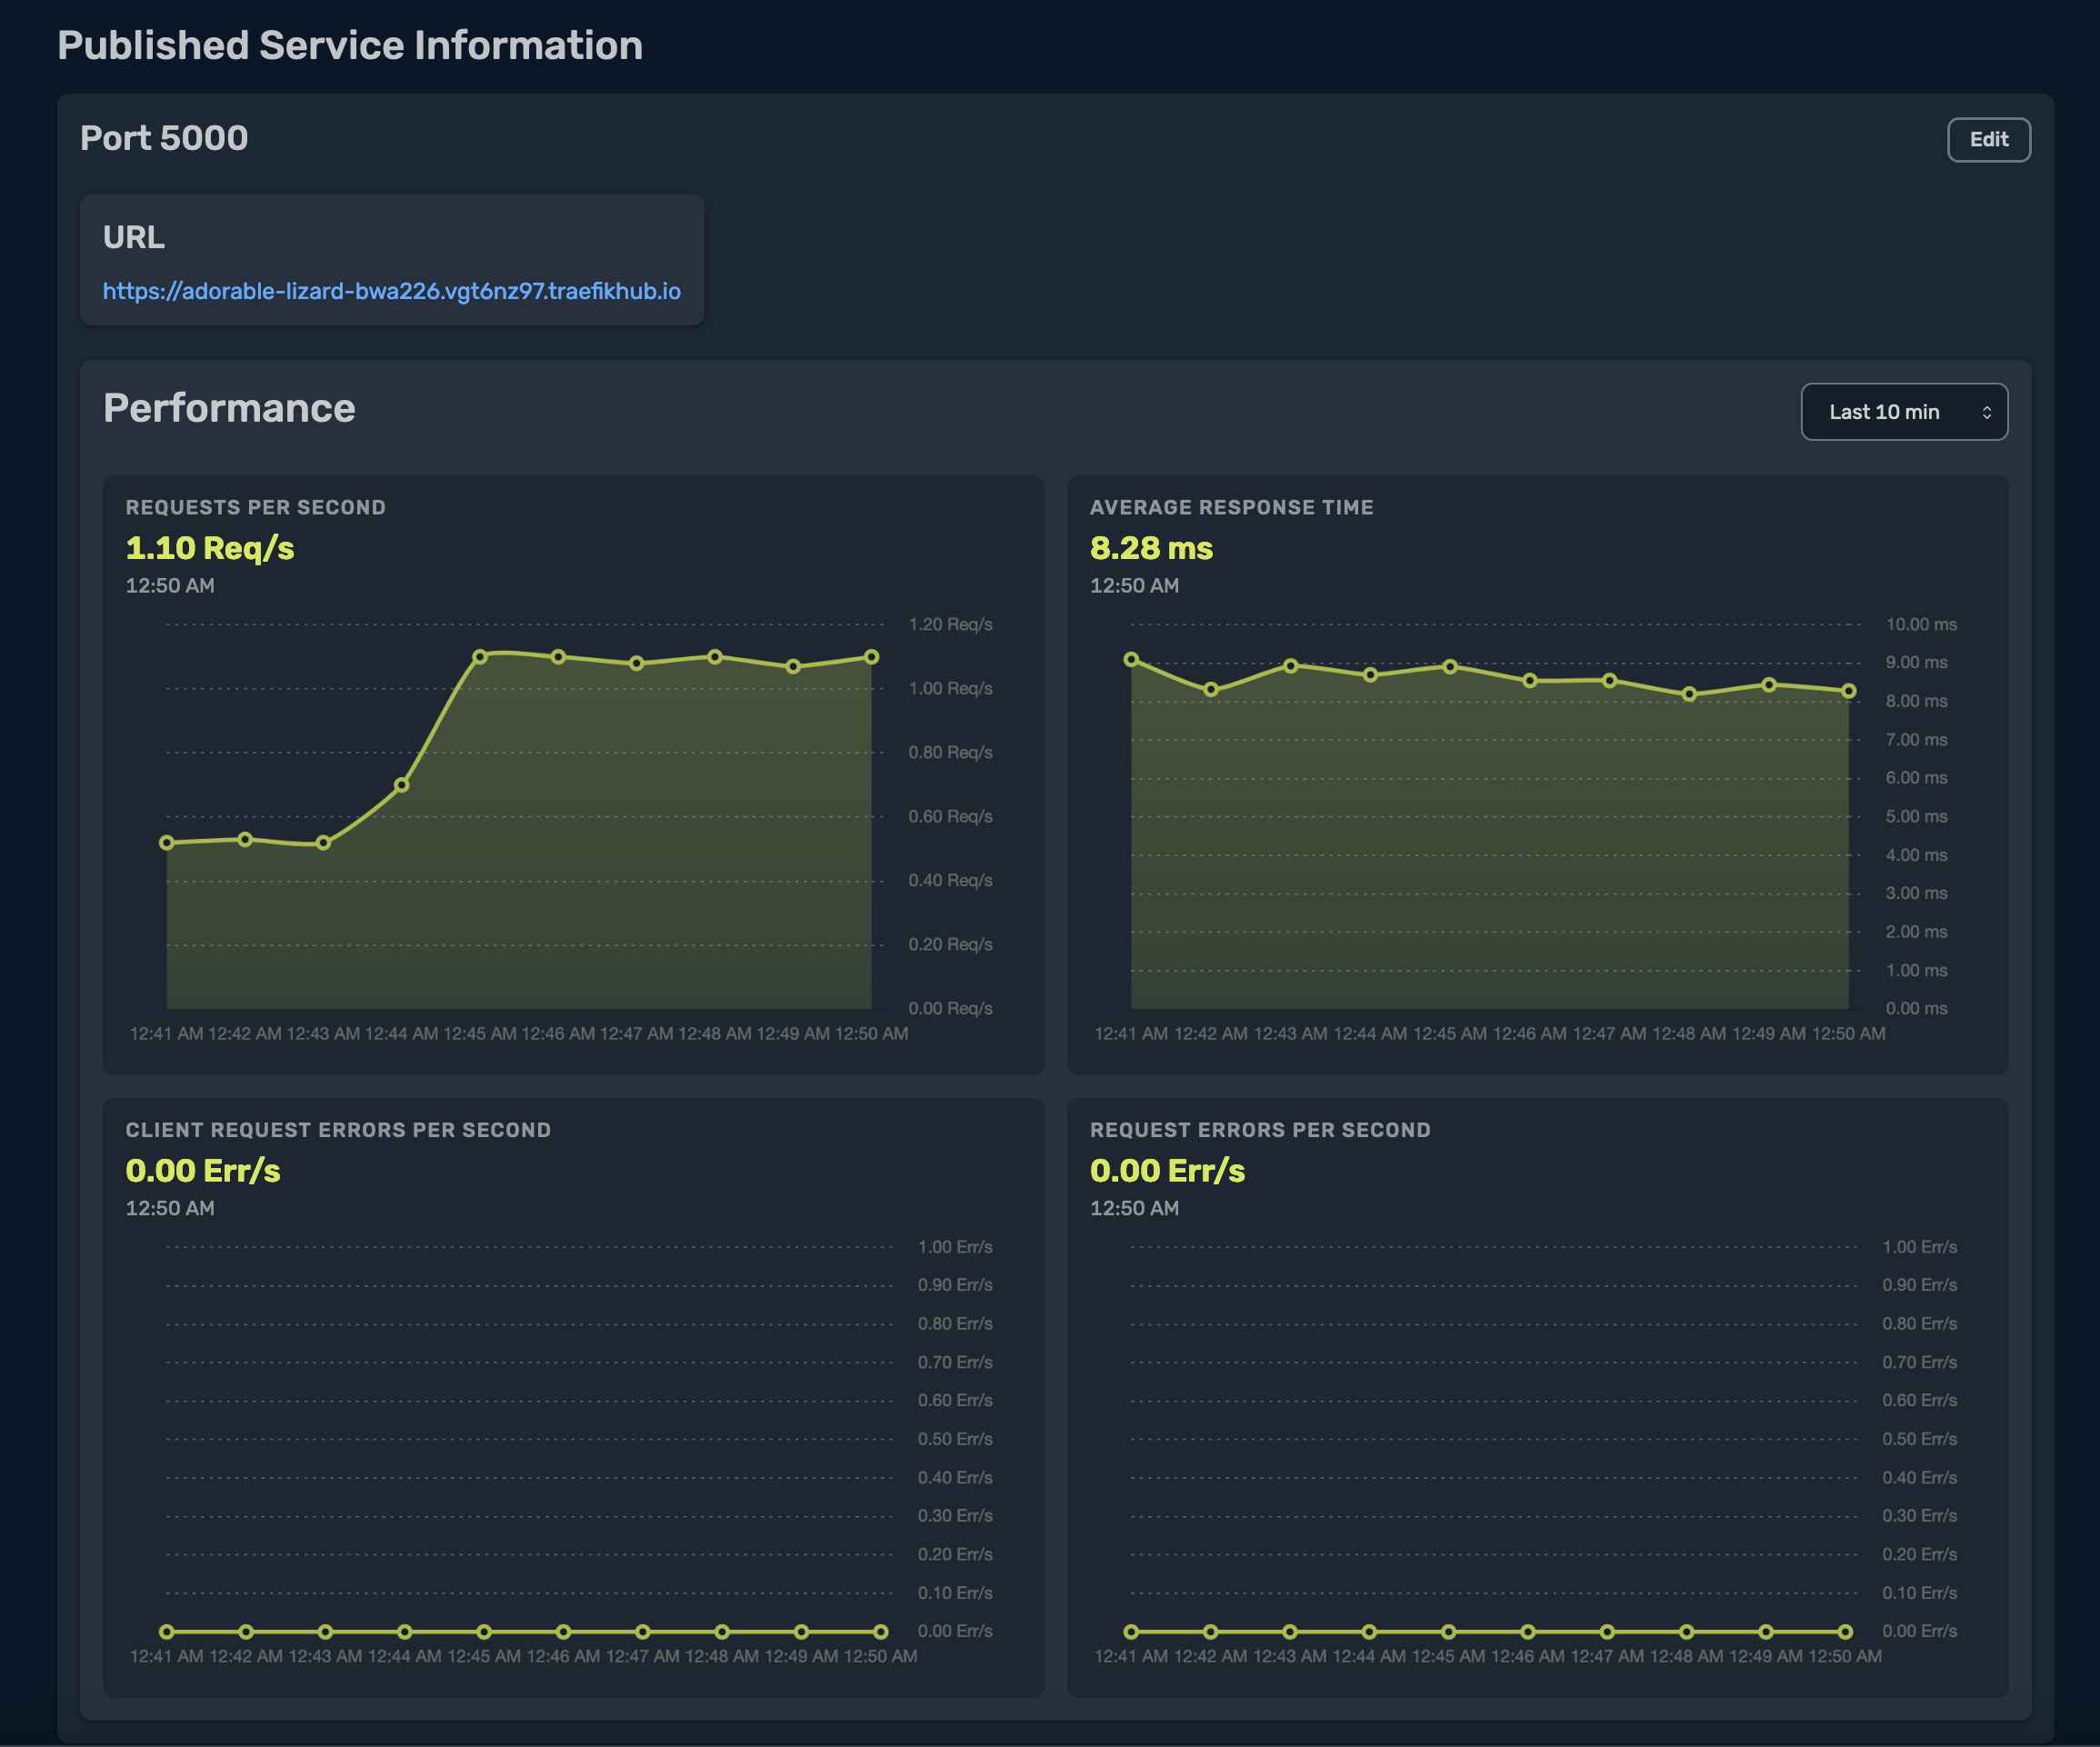Click first data point on Response Time chart

click(1131, 659)
